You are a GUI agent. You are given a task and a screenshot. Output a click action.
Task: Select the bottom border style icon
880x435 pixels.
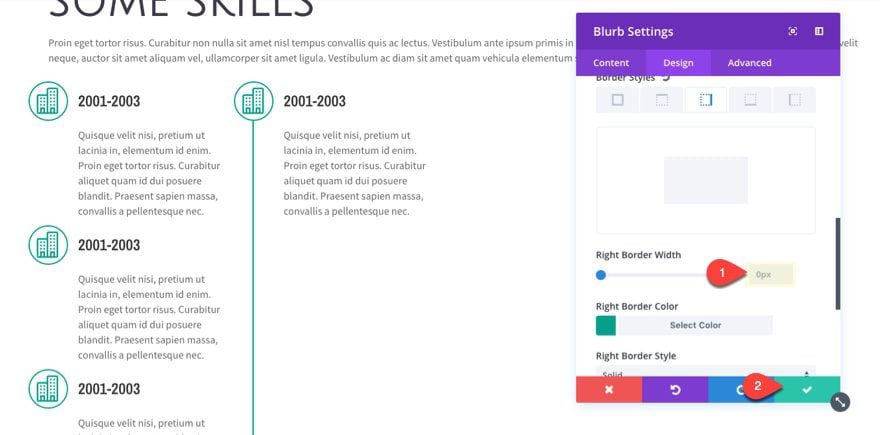pos(750,100)
